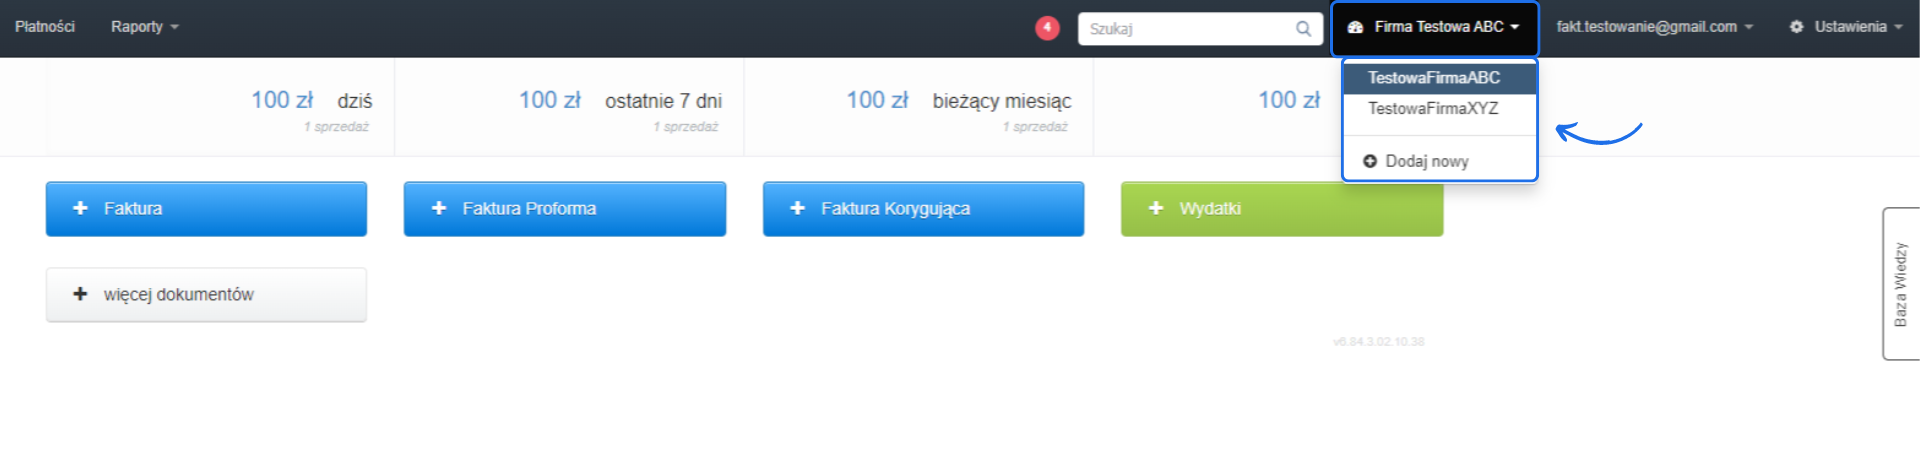The width and height of the screenshot is (1920, 450).
Task: Click the plus icon on Faktura Korygująca
Action: pos(797,208)
